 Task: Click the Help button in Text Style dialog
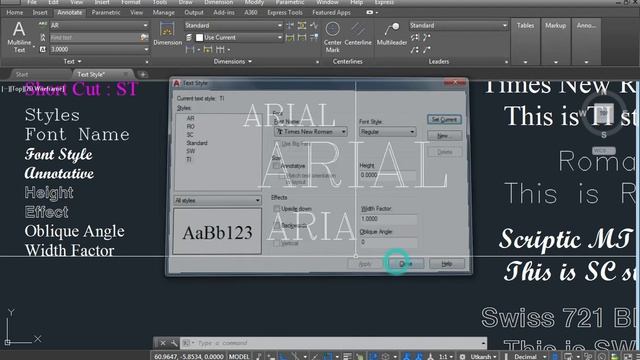click(x=447, y=264)
